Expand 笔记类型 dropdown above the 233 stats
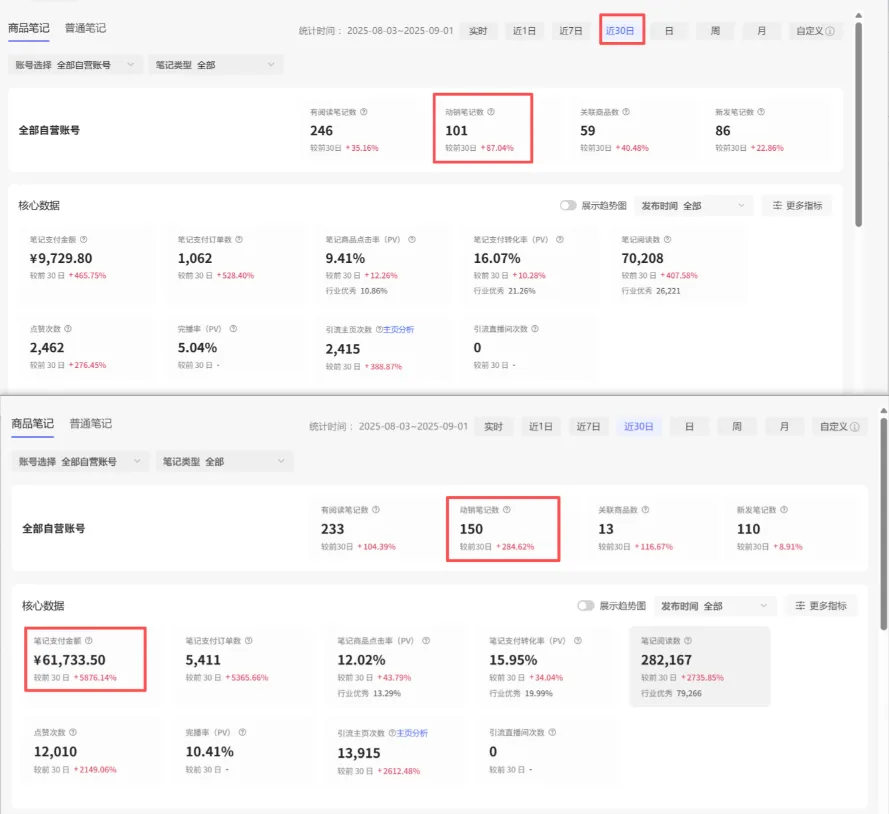The width and height of the screenshot is (889, 814). (224, 462)
